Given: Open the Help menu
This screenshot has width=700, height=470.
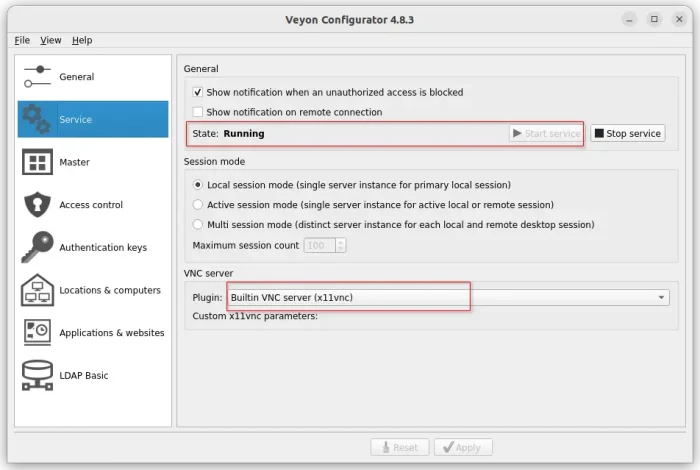Looking at the screenshot, I should (82, 40).
